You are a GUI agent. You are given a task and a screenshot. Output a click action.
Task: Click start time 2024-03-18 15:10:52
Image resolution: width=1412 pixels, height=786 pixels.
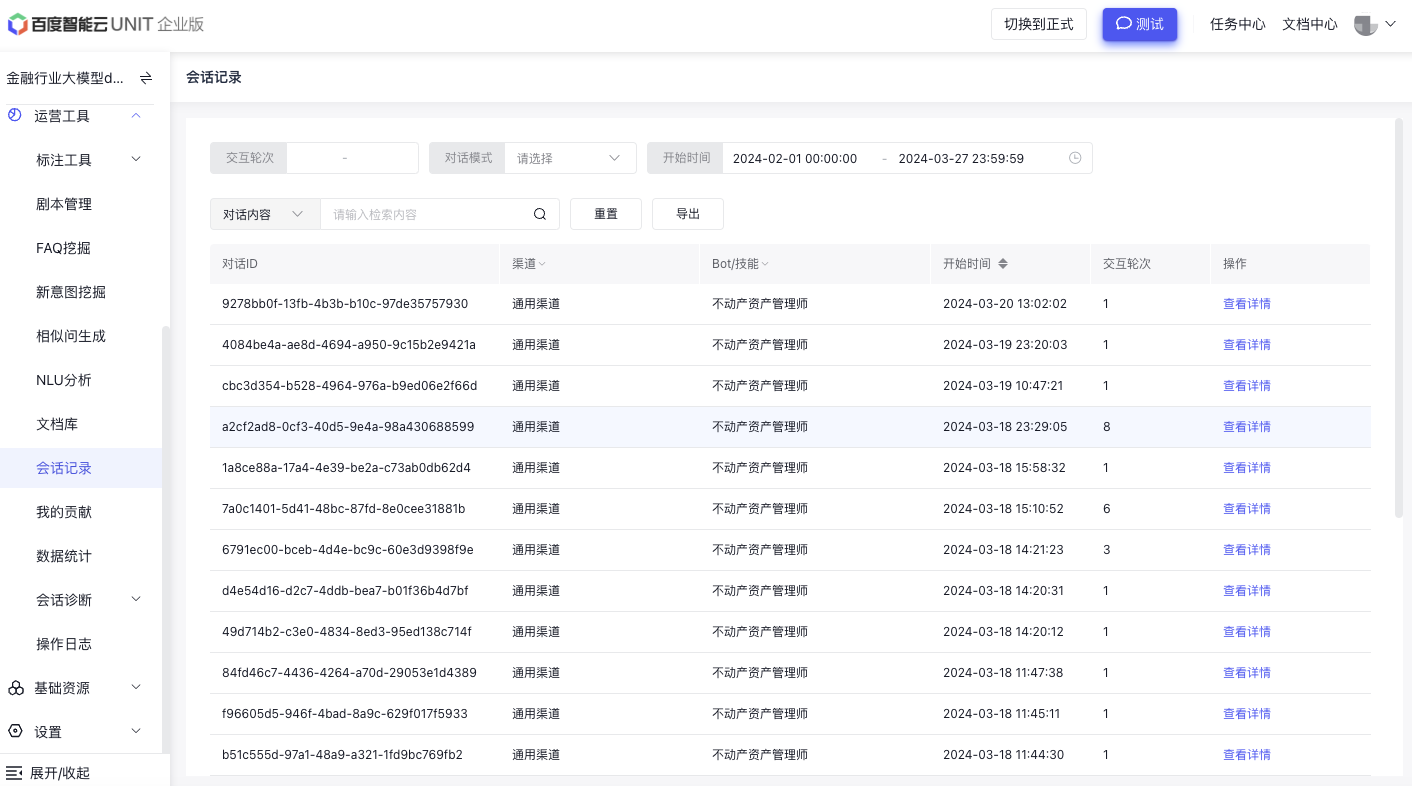point(1003,509)
